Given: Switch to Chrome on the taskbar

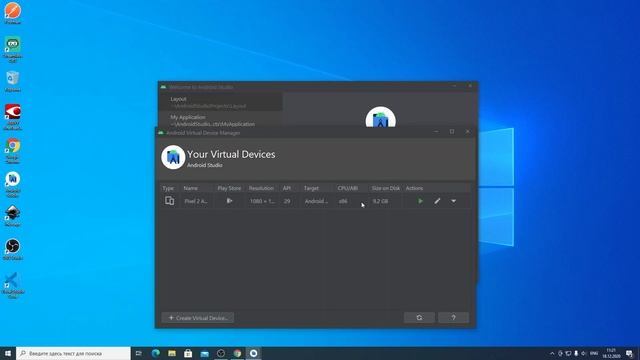Looking at the screenshot, I should 237,353.
